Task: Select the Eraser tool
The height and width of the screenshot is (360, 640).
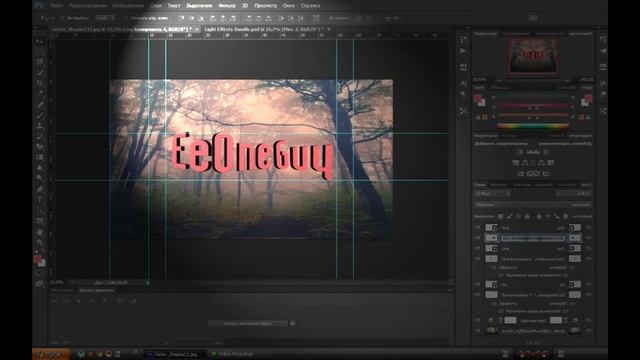Action: (40, 147)
